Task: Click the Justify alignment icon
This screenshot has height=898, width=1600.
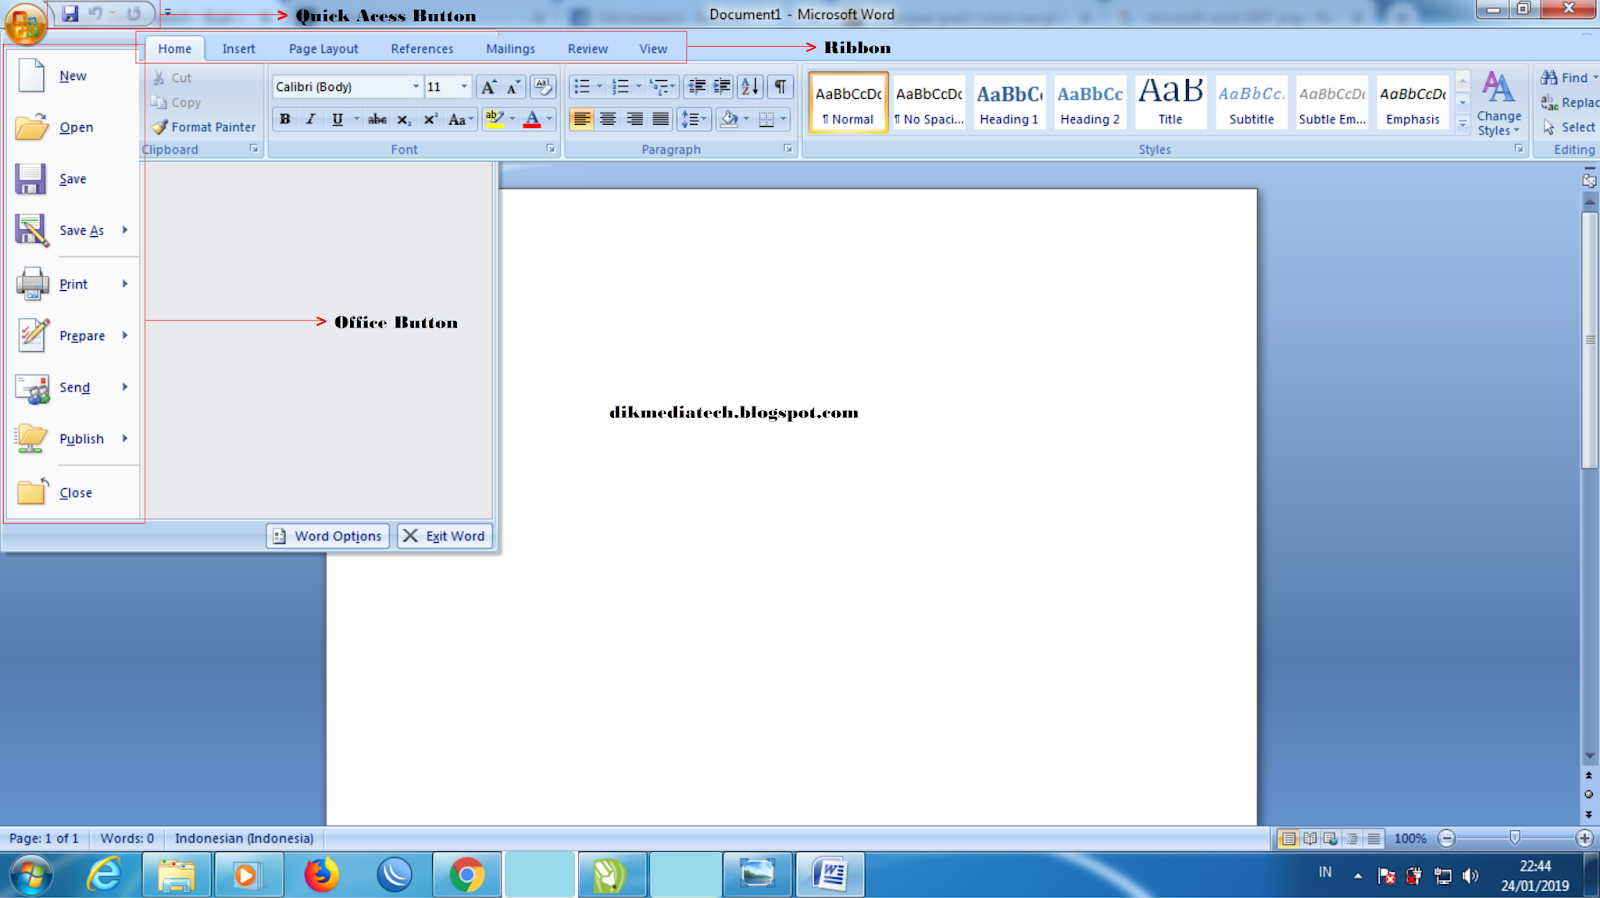Action: tap(660, 119)
